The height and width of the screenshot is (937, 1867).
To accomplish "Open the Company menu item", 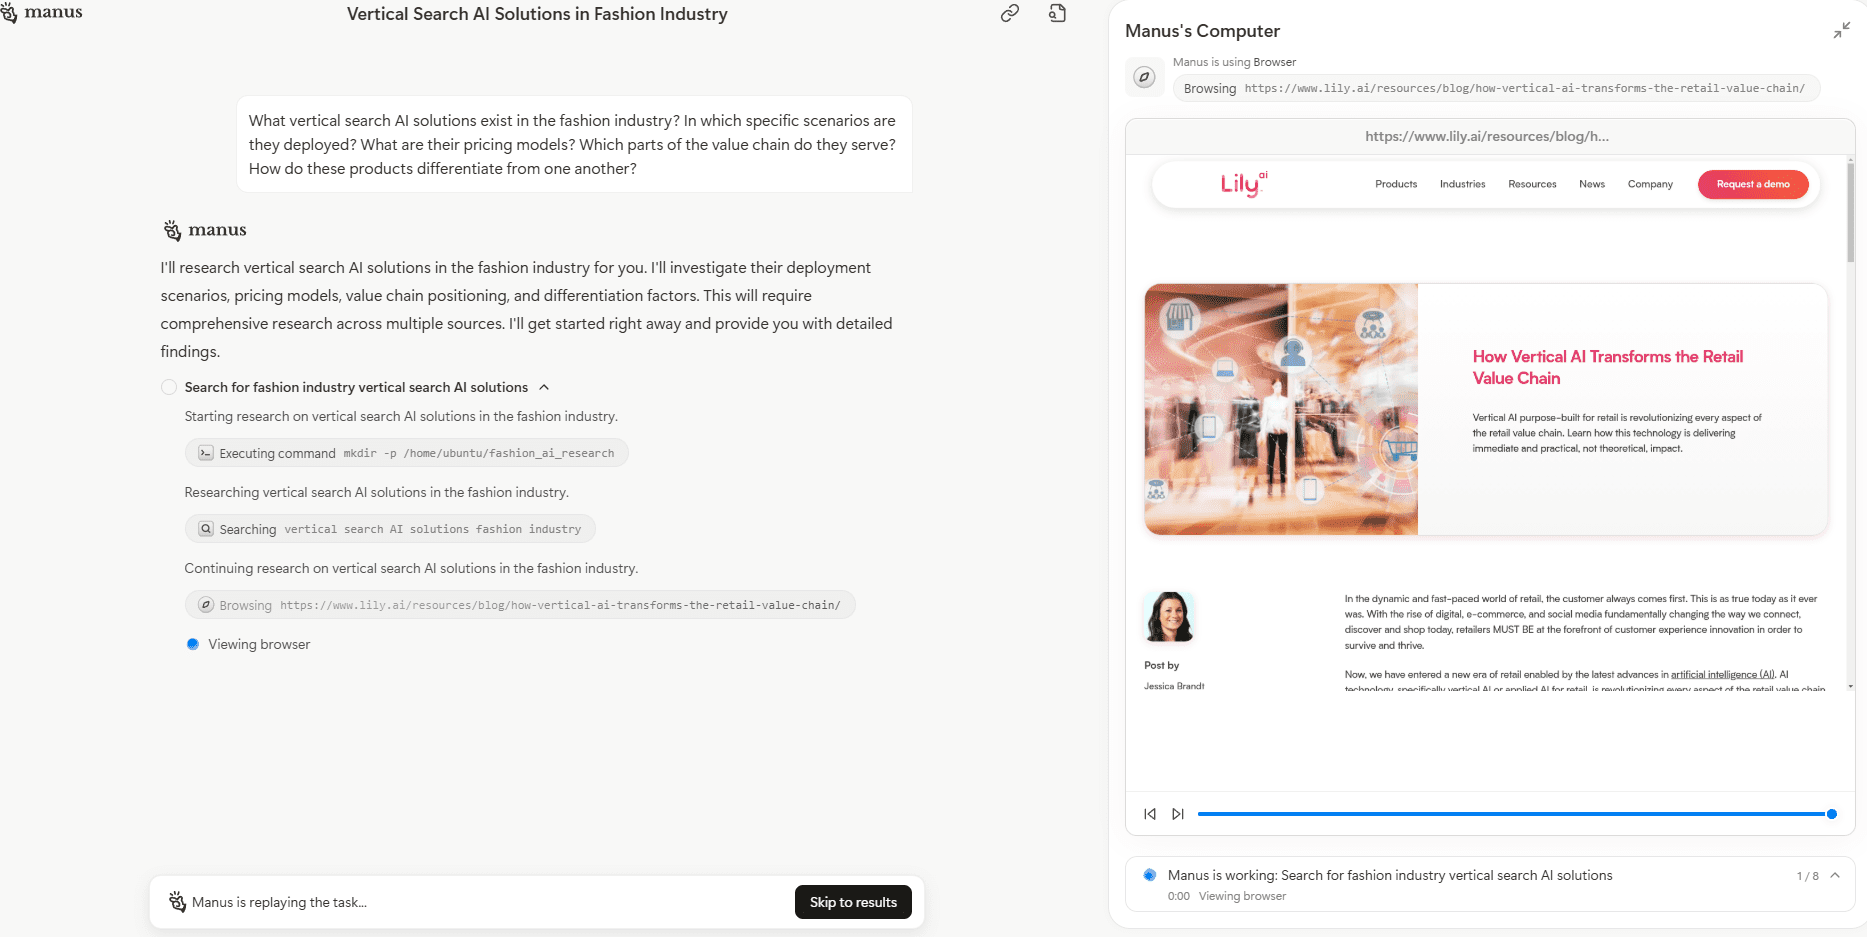I will [1650, 184].
